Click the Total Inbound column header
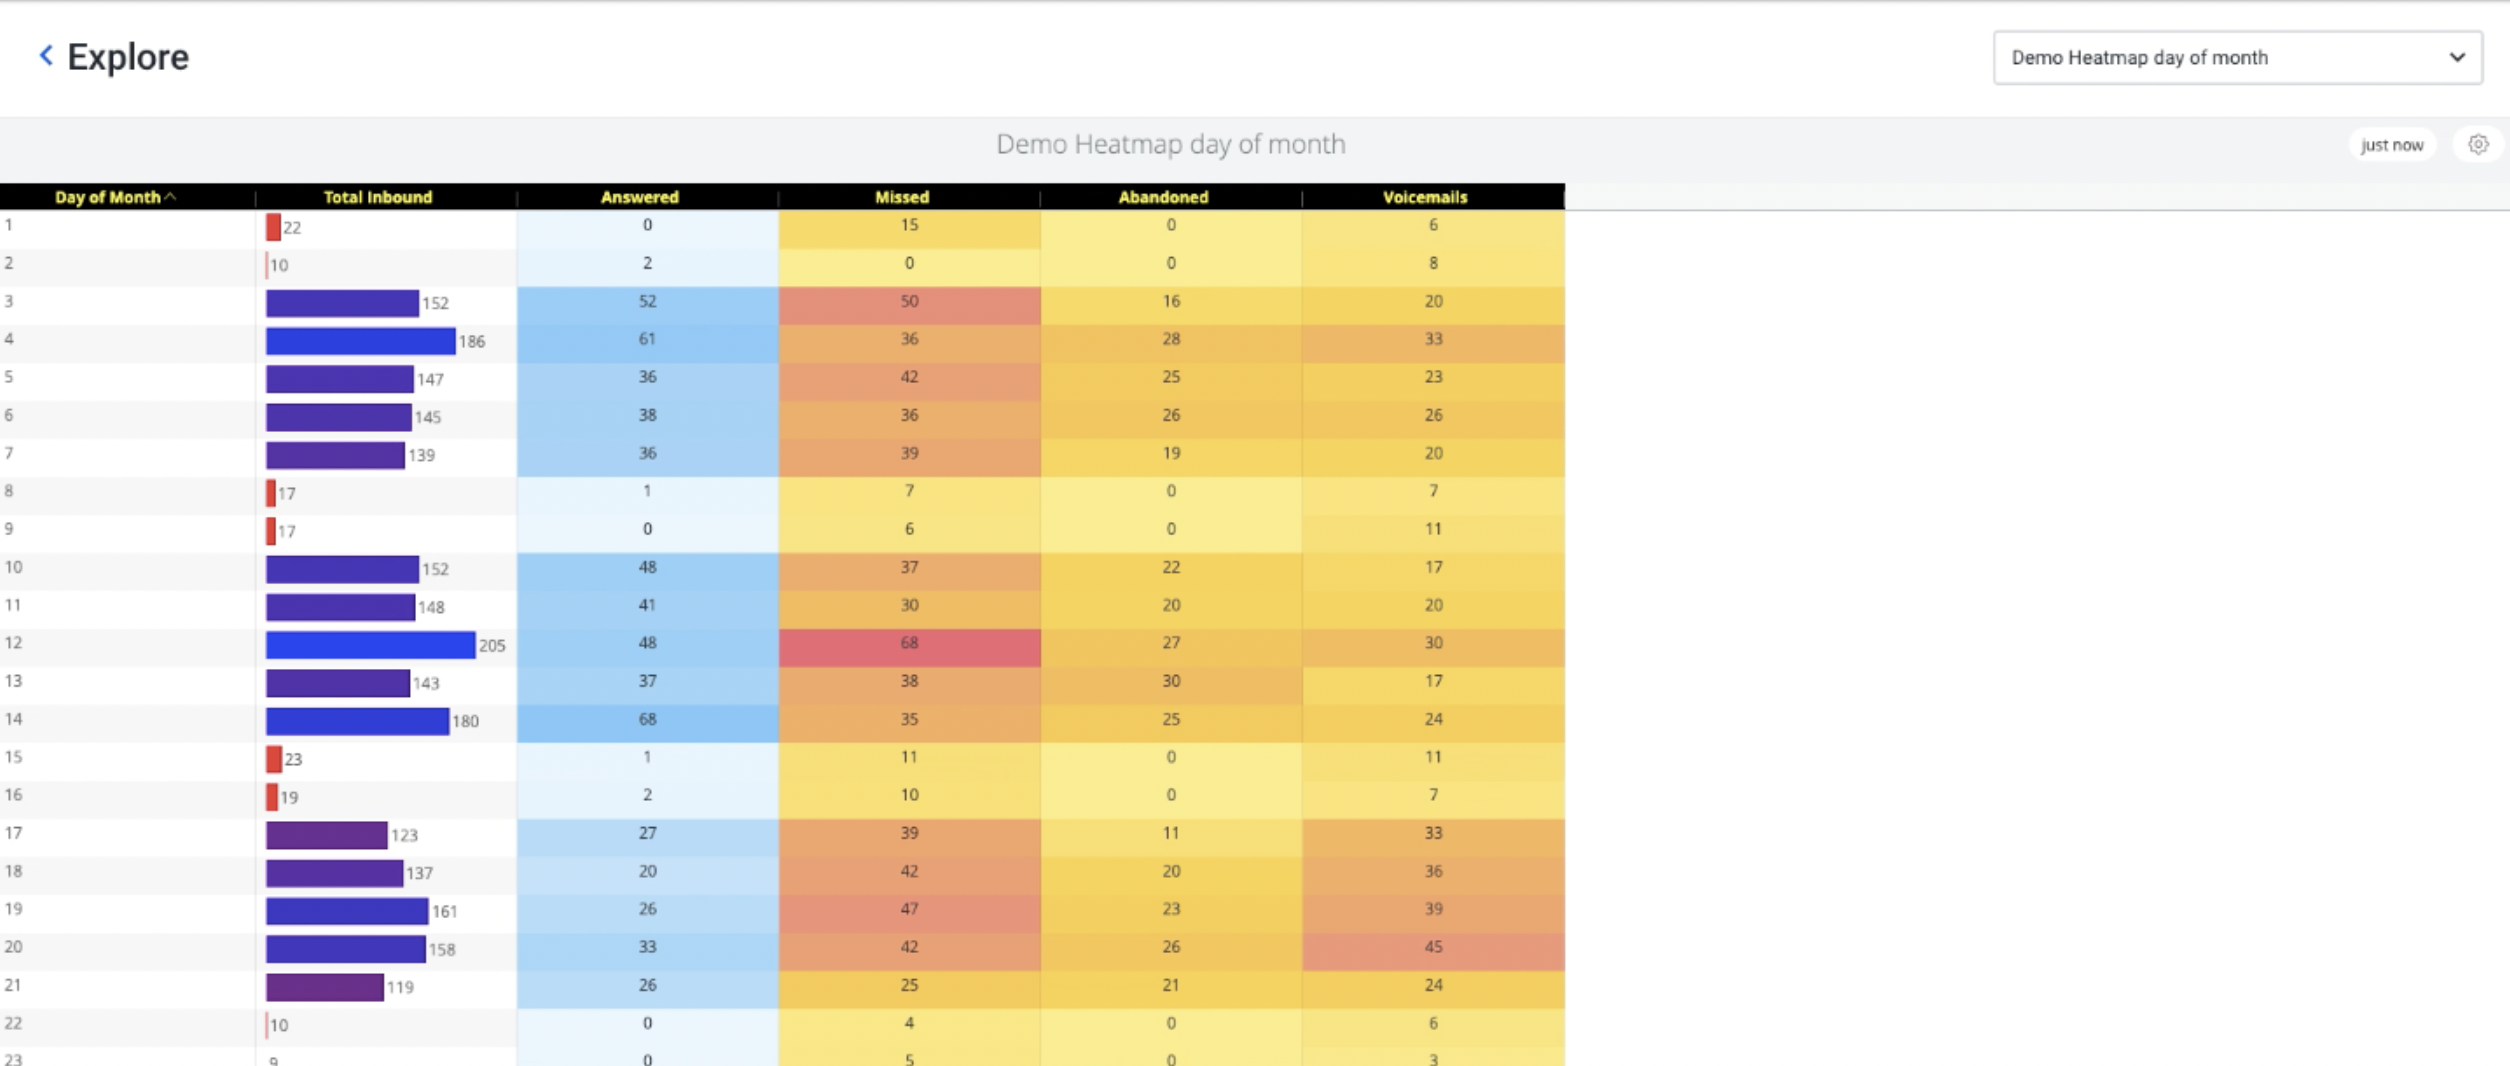The image size is (2510, 1066). [376, 197]
